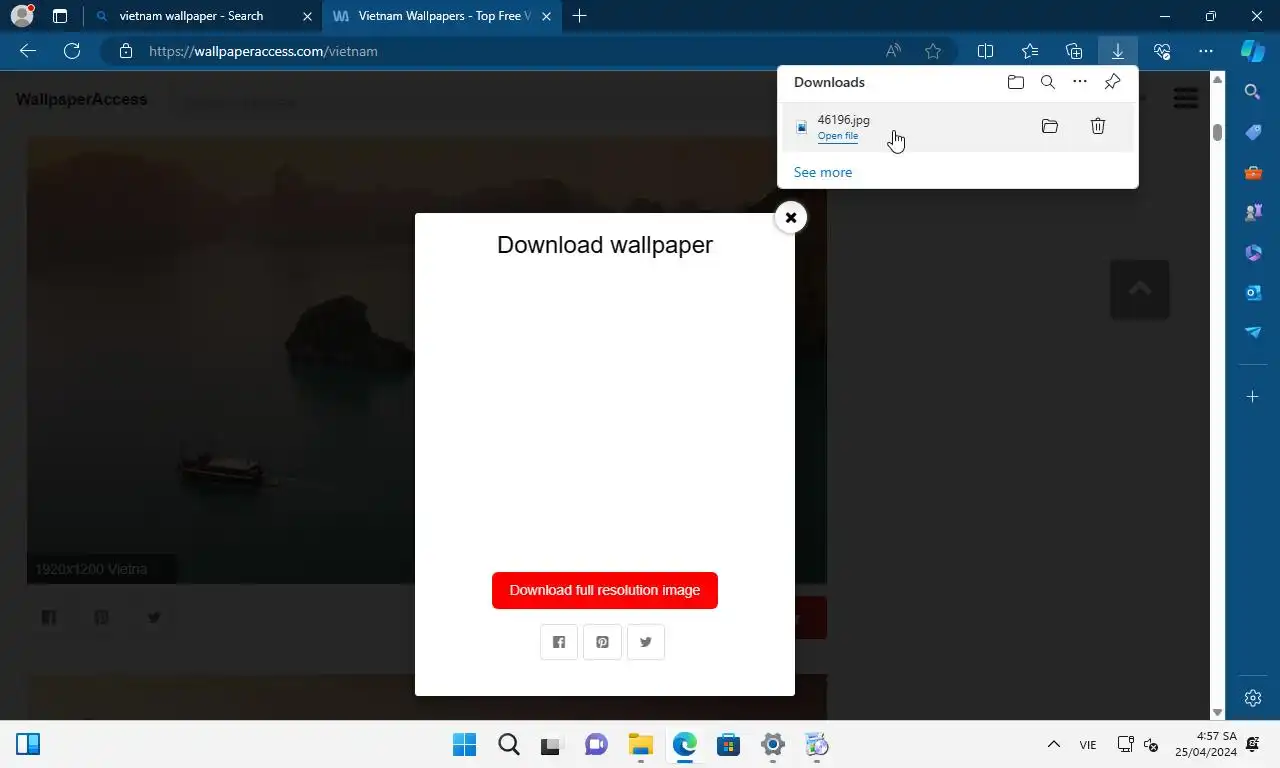Open Collections in toolbar
1280x768 pixels.
pos(1074,51)
